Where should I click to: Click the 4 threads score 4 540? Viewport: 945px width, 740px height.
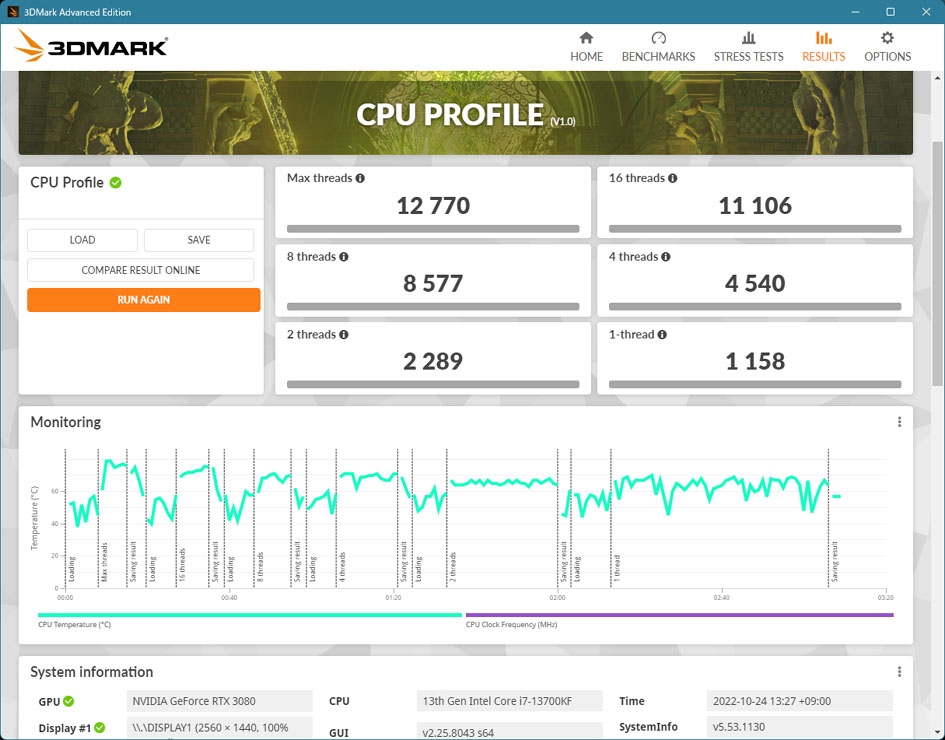click(755, 283)
